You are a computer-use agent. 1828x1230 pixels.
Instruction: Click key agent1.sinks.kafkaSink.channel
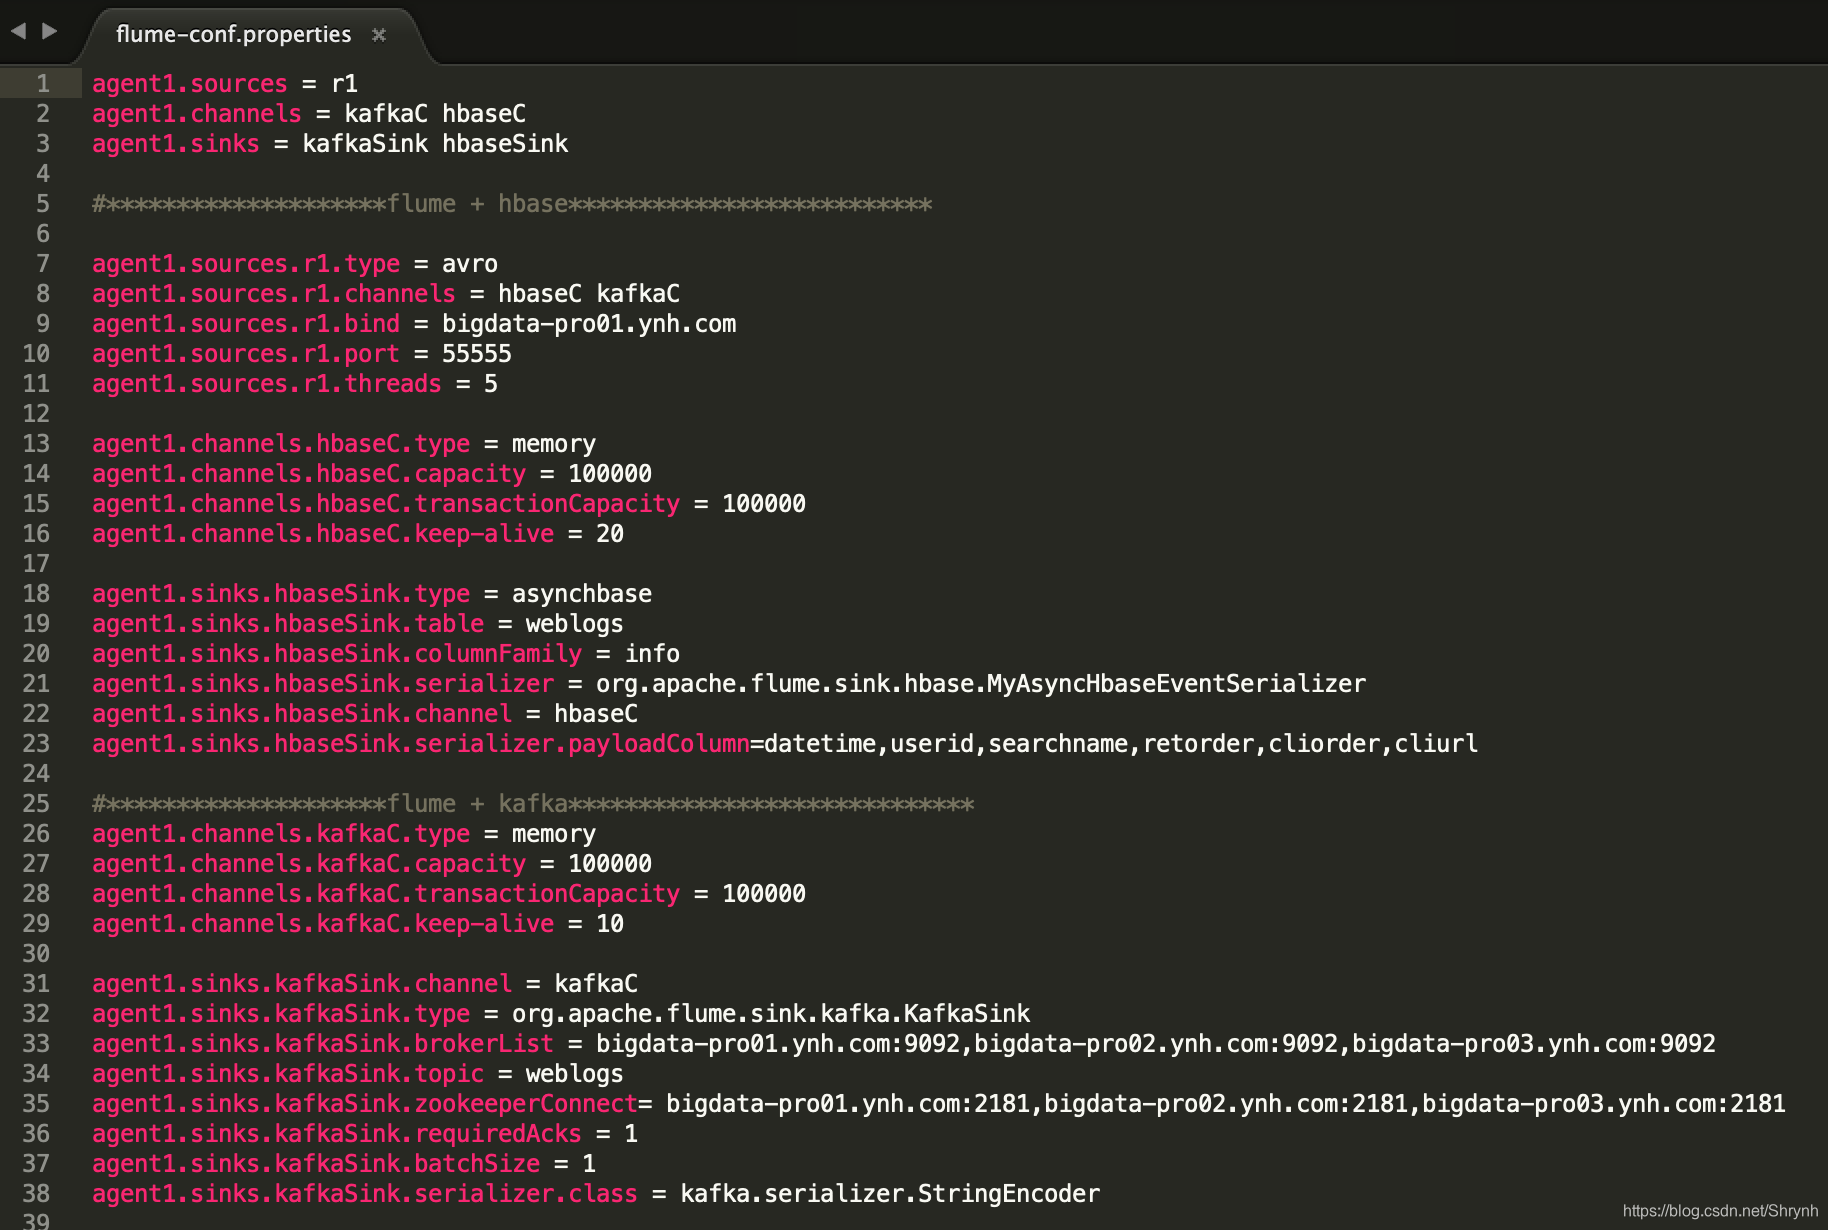pyautogui.click(x=302, y=983)
